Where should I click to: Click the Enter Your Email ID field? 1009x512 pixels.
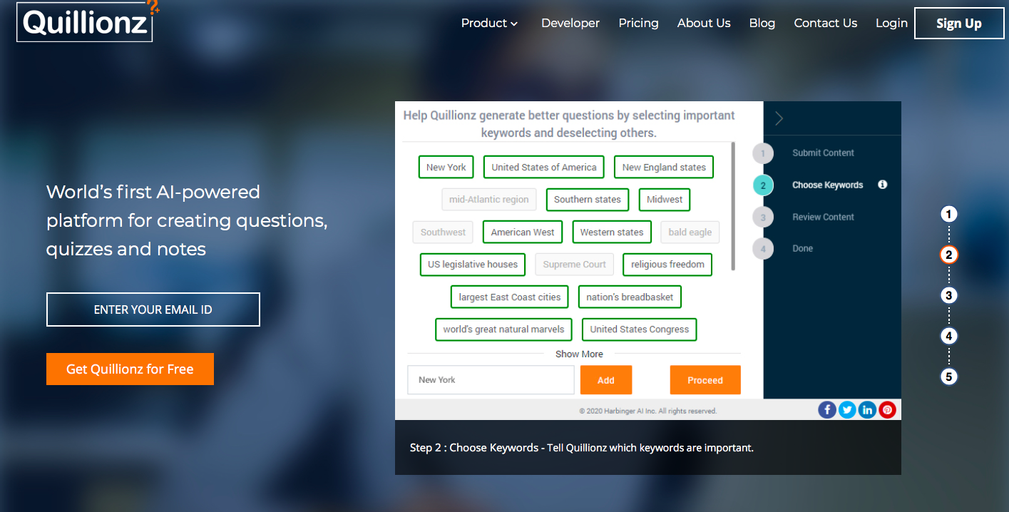click(x=153, y=309)
